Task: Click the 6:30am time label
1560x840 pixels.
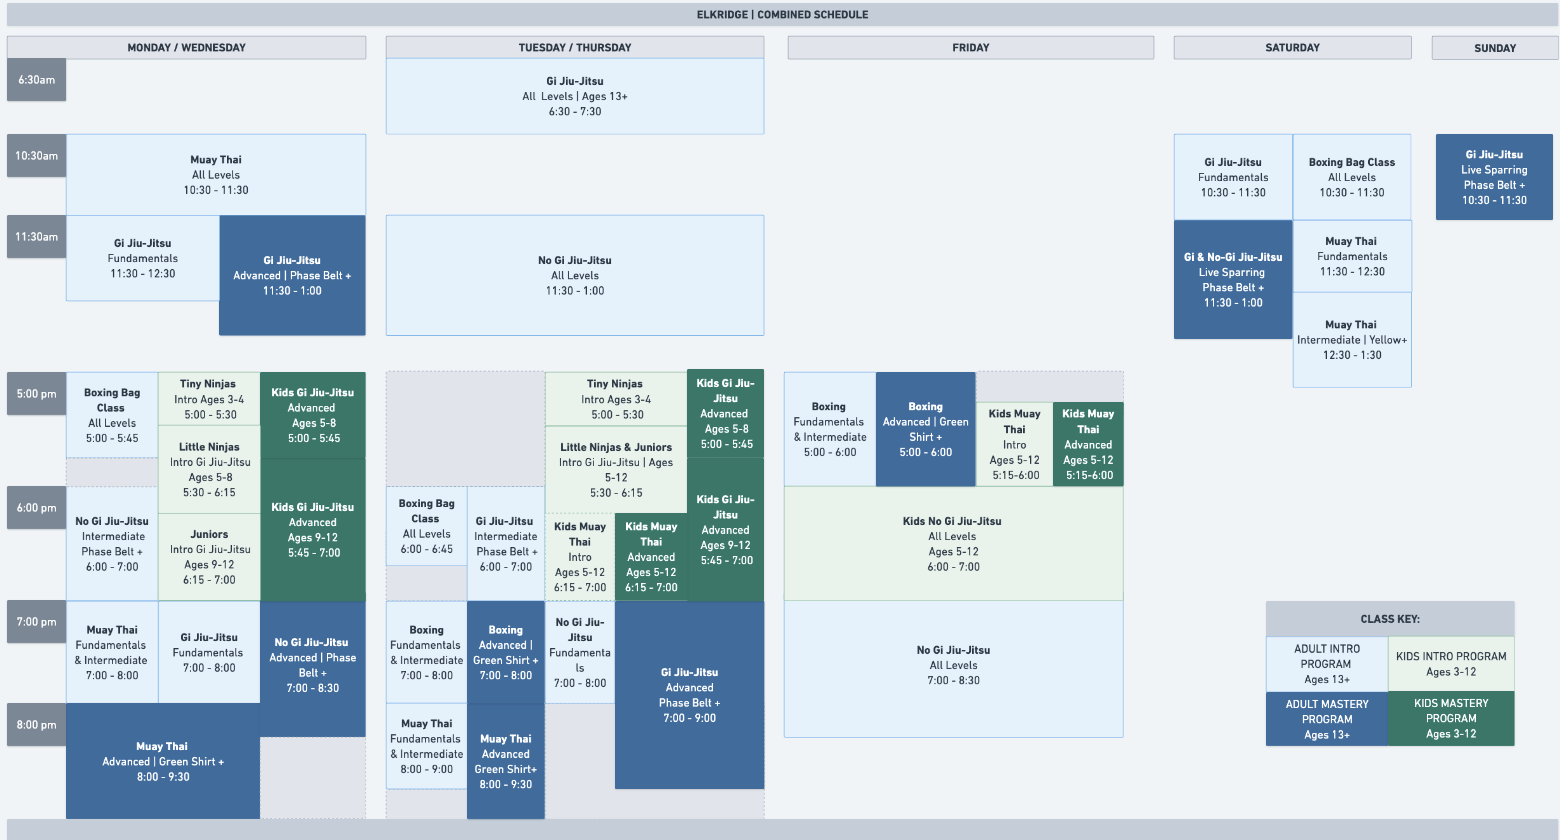Action: click(x=36, y=80)
